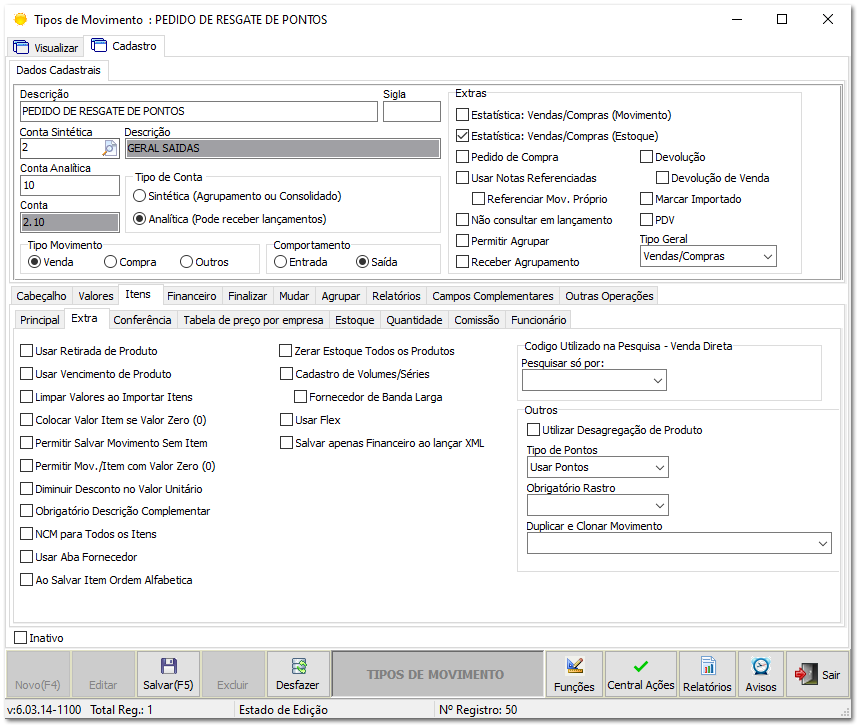The height and width of the screenshot is (728, 860).
Task: Click inside the Sigla input field
Action: [x=410, y=110]
